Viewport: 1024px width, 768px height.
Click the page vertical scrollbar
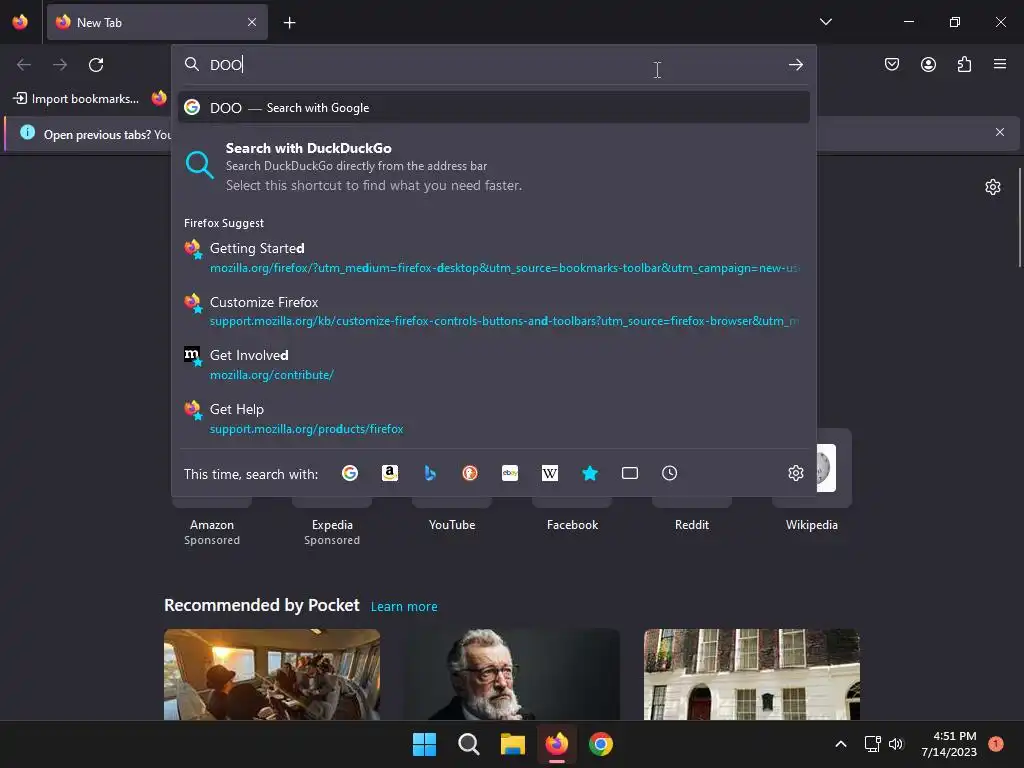coord(1019,217)
